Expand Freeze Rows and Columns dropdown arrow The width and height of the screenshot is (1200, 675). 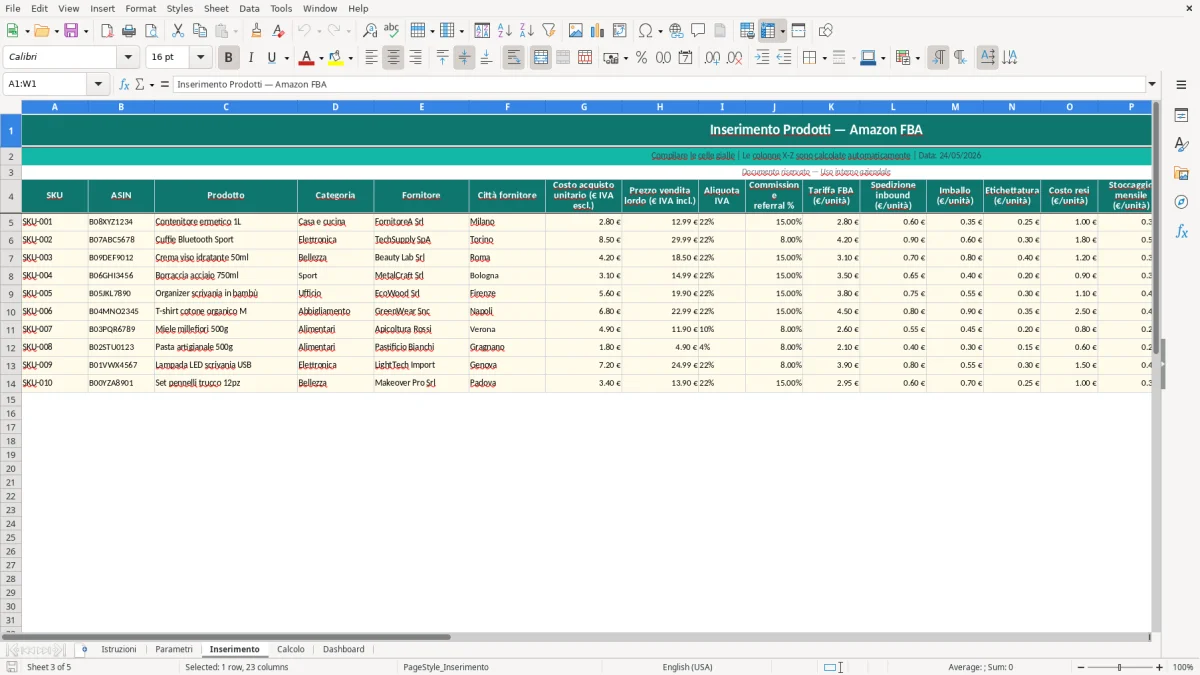(783, 32)
